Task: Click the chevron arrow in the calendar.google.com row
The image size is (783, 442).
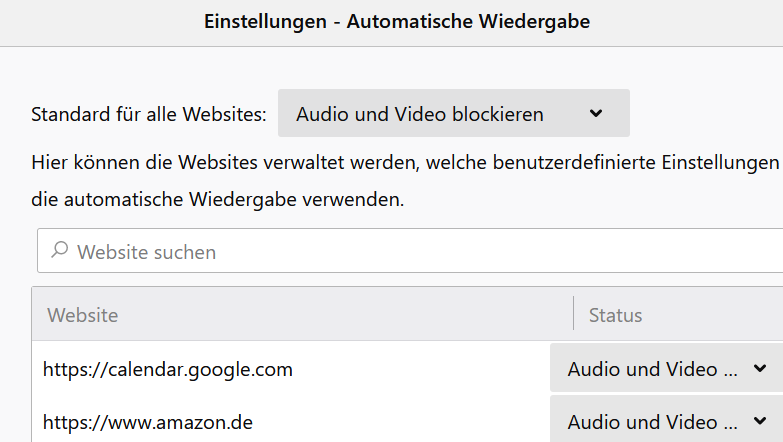Action: (x=758, y=368)
